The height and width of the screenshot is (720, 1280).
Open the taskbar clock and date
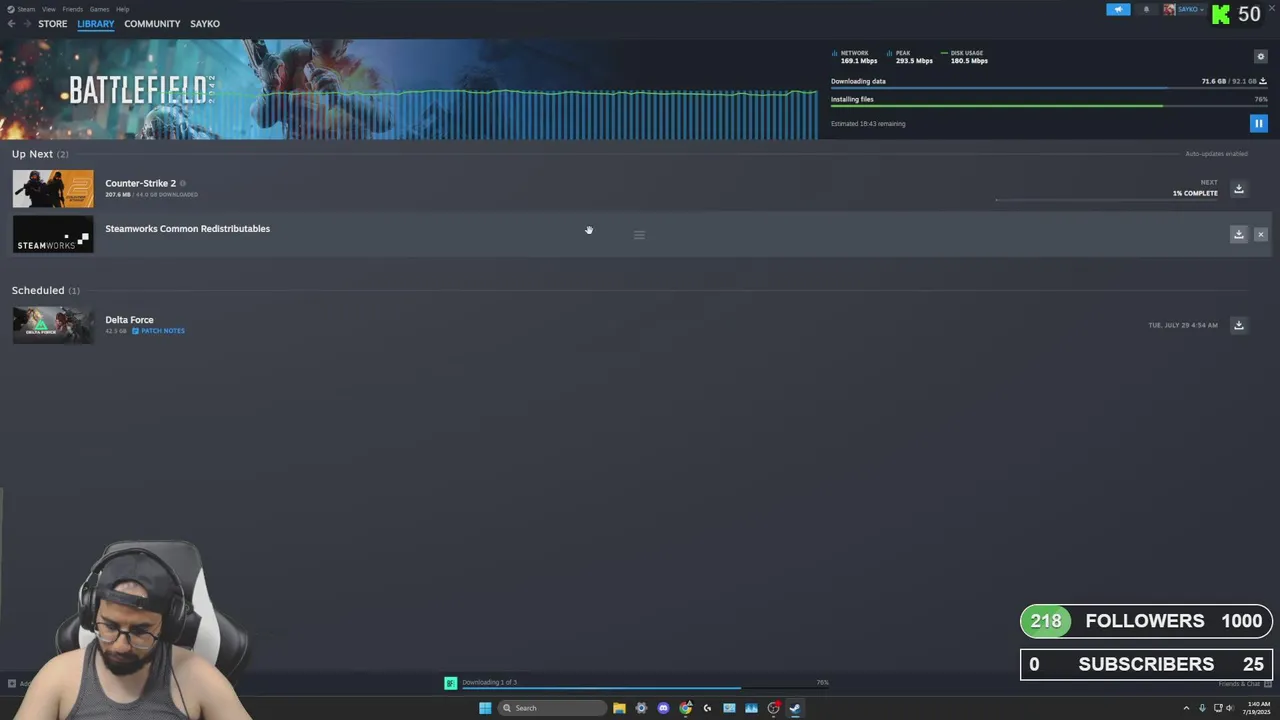[x=1256, y=708]
